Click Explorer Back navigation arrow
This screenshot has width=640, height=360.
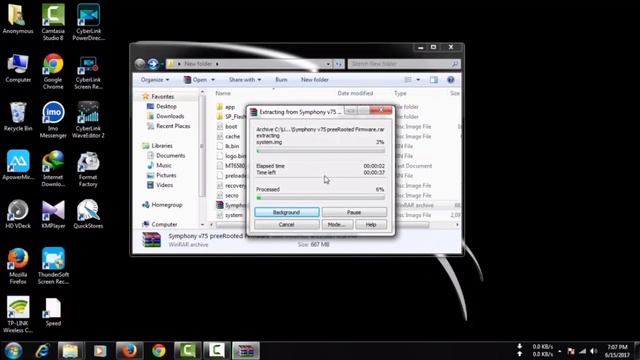(x=140, y=64)
